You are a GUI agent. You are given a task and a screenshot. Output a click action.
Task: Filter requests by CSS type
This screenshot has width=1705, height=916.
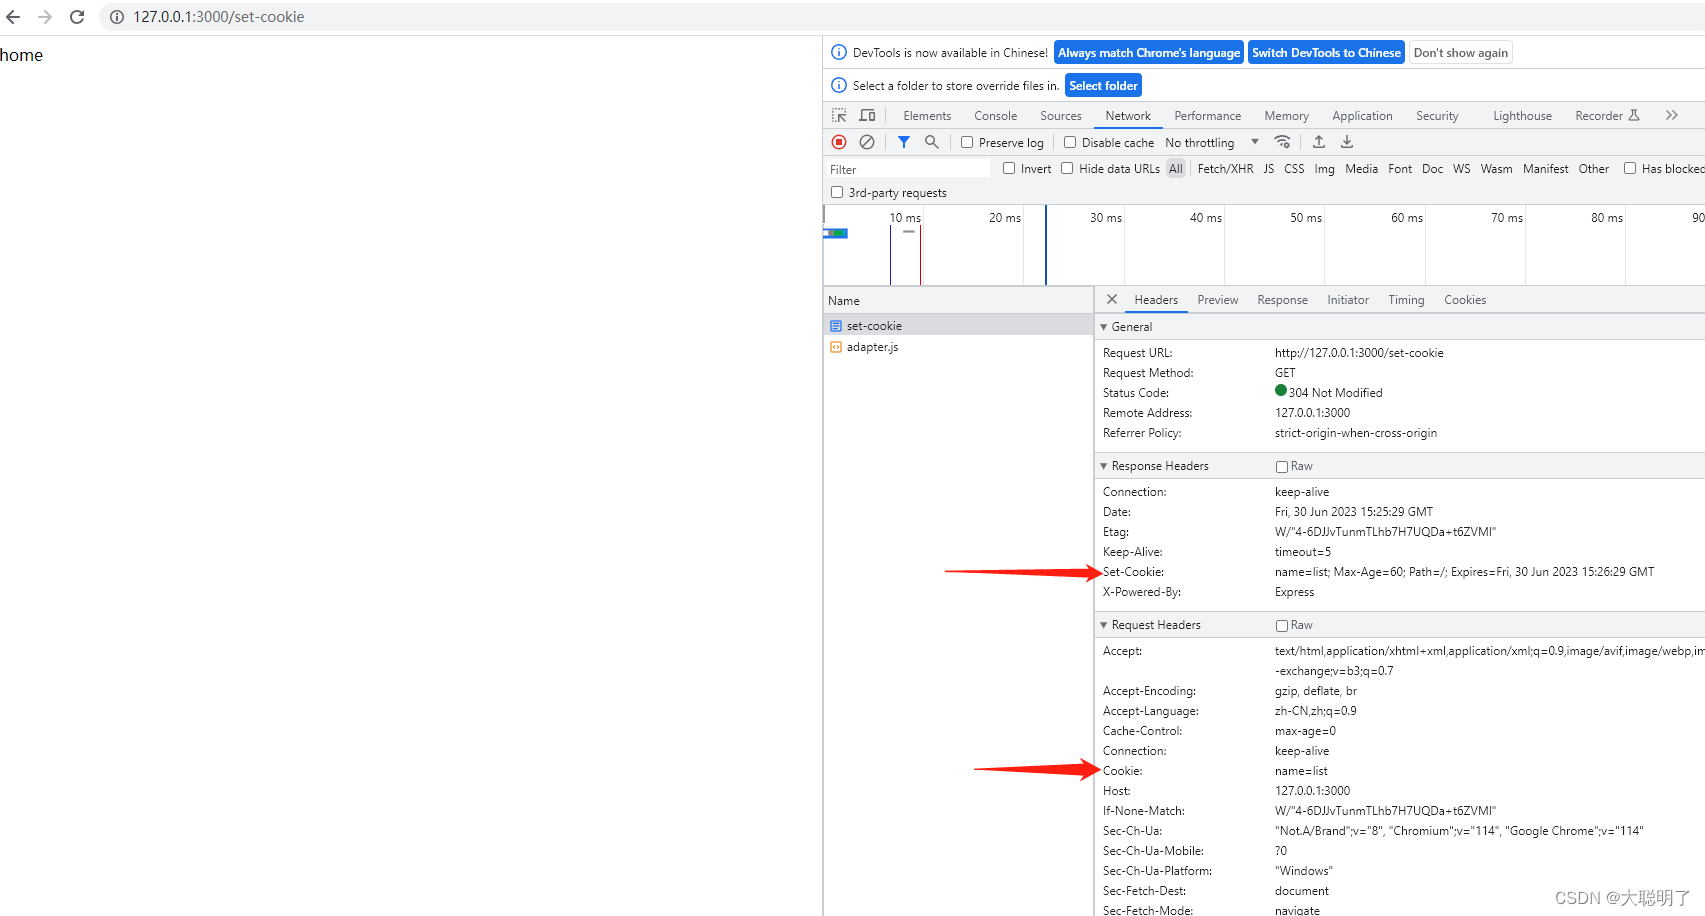tap(1294, 169)
